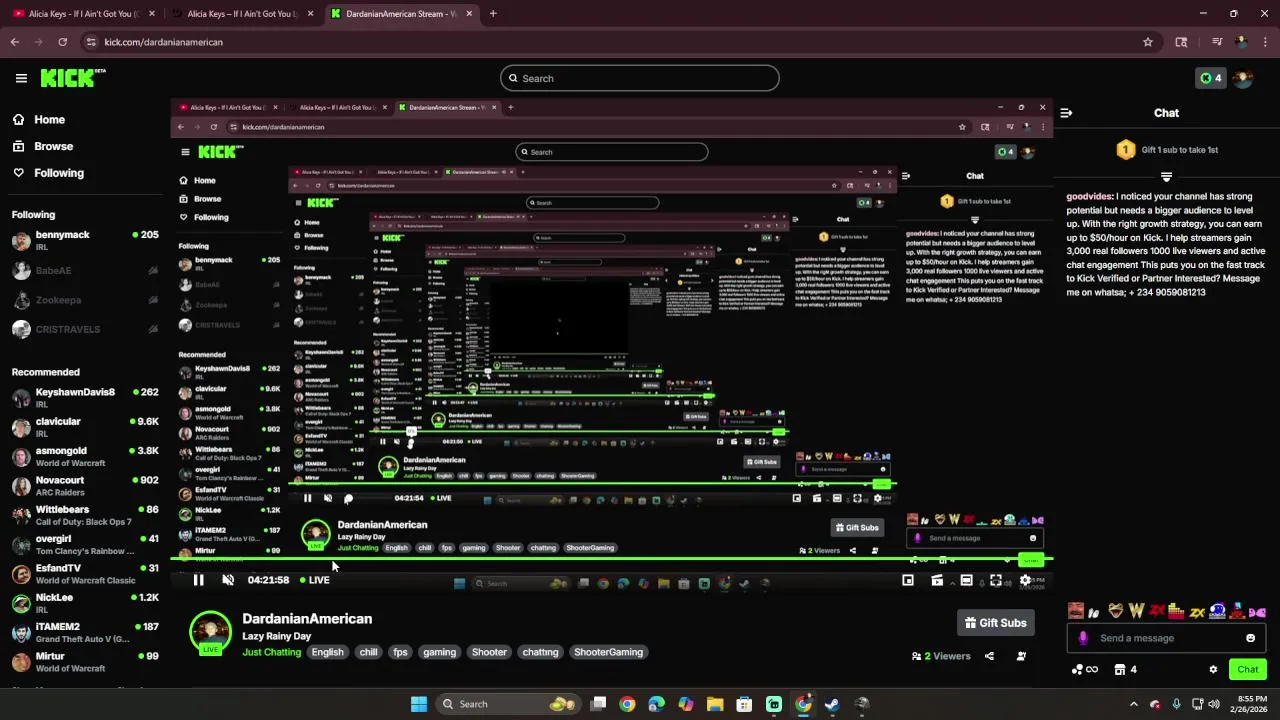1280x720 pixels.
Task: Click the Send a message field
Action: point(1165,638)
